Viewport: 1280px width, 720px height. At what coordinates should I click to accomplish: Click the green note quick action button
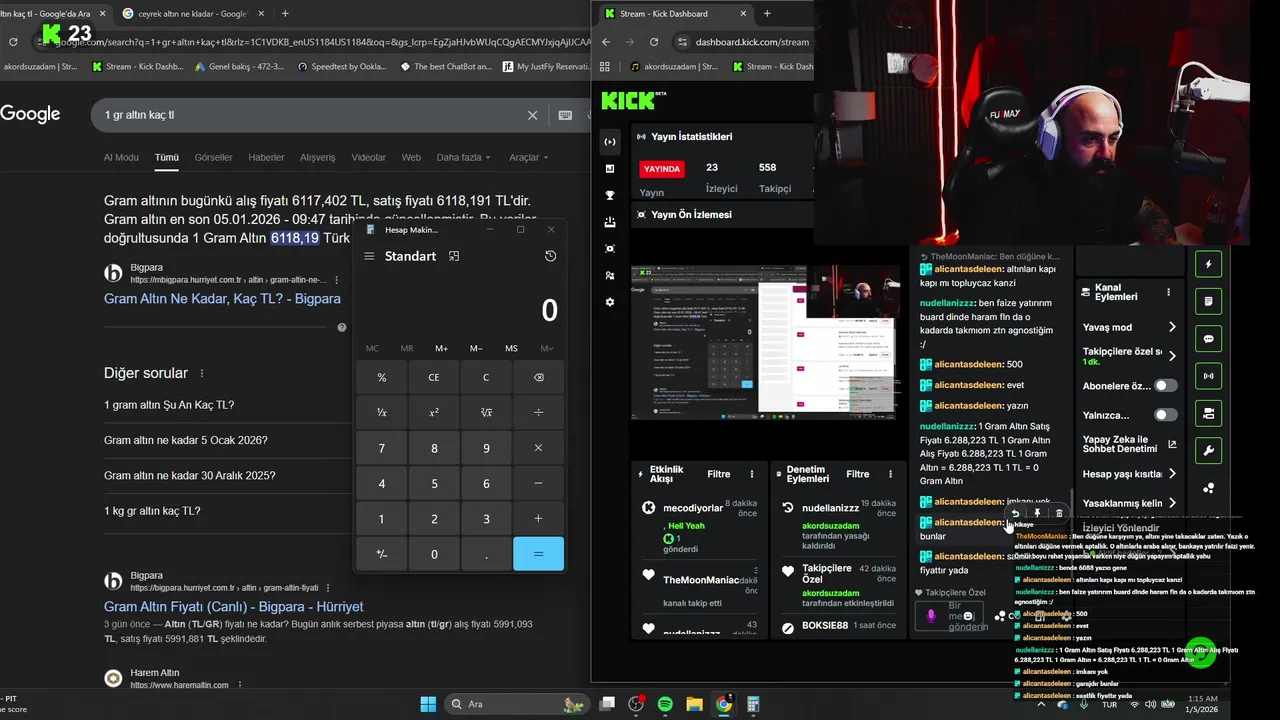1208,301
